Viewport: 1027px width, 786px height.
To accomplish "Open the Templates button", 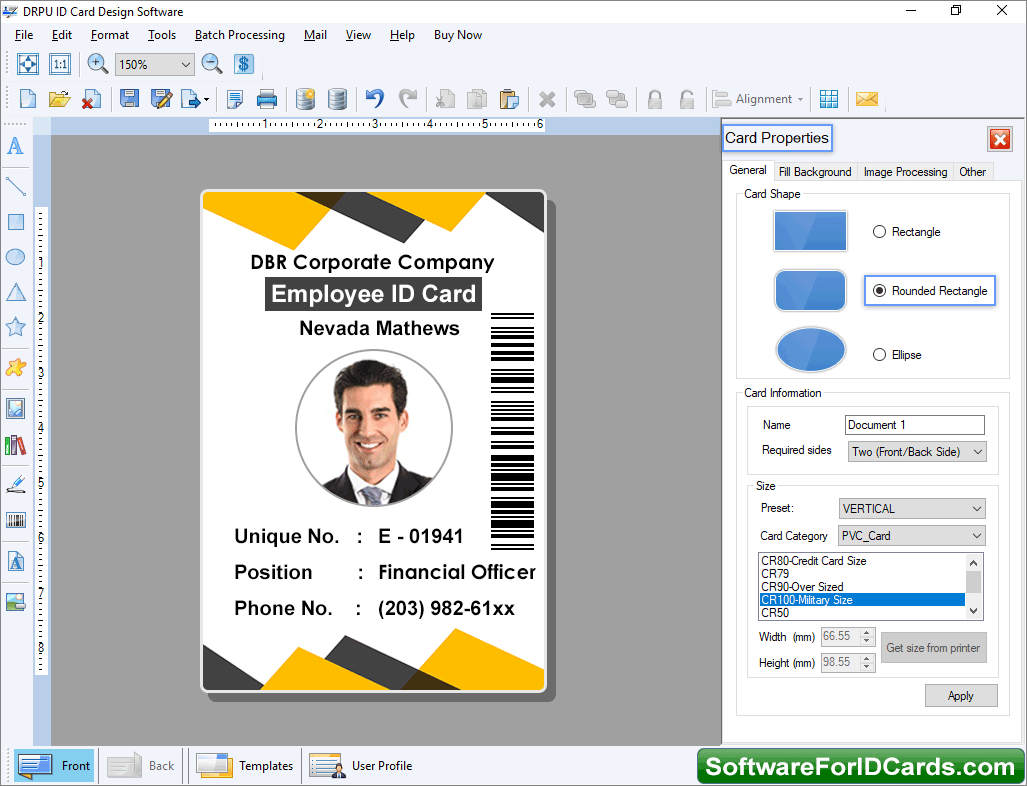I will point(244,765).
